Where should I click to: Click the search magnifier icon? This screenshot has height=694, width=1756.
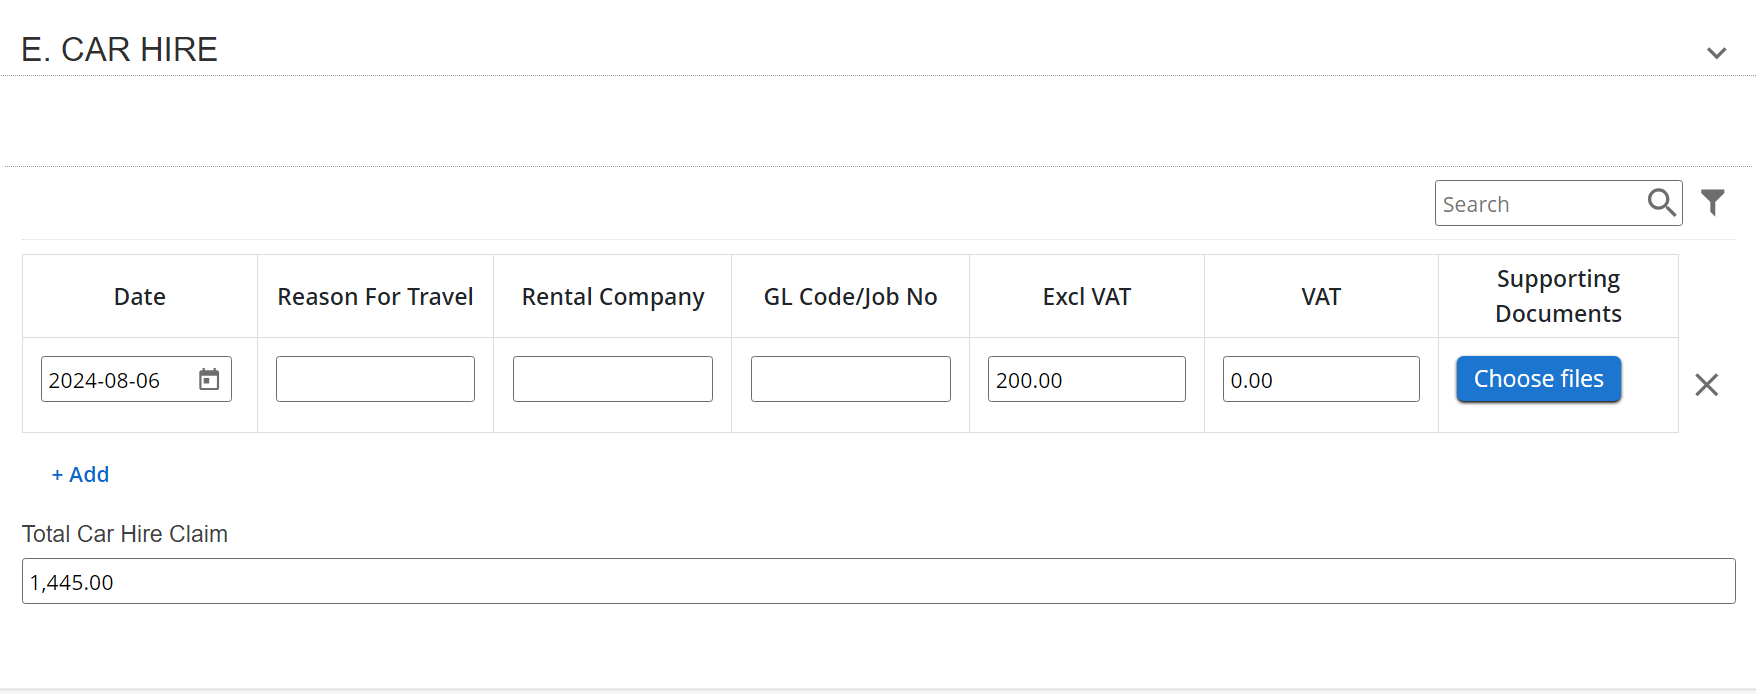pyautogui.click(x=1661, y=203)
